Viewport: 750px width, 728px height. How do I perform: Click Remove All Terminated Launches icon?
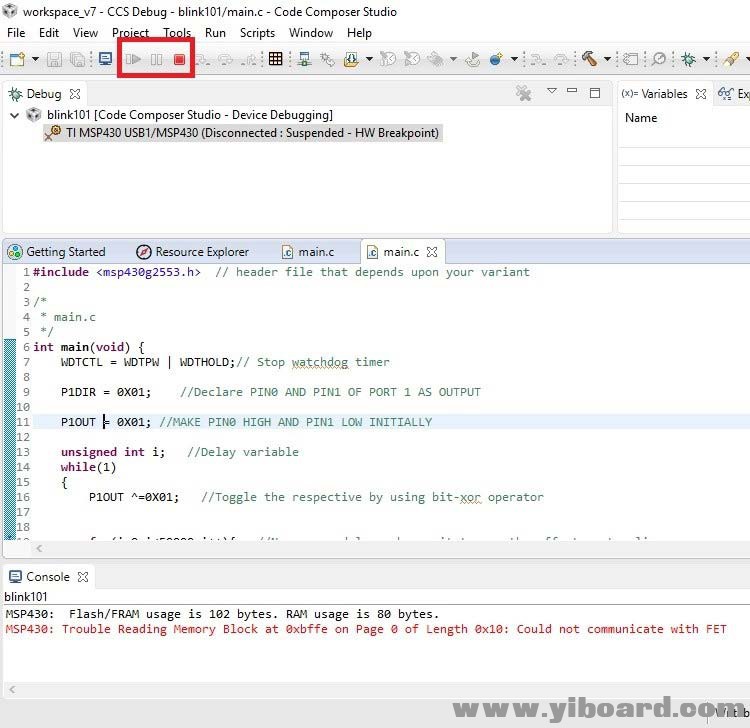click(x=523, y=93)
